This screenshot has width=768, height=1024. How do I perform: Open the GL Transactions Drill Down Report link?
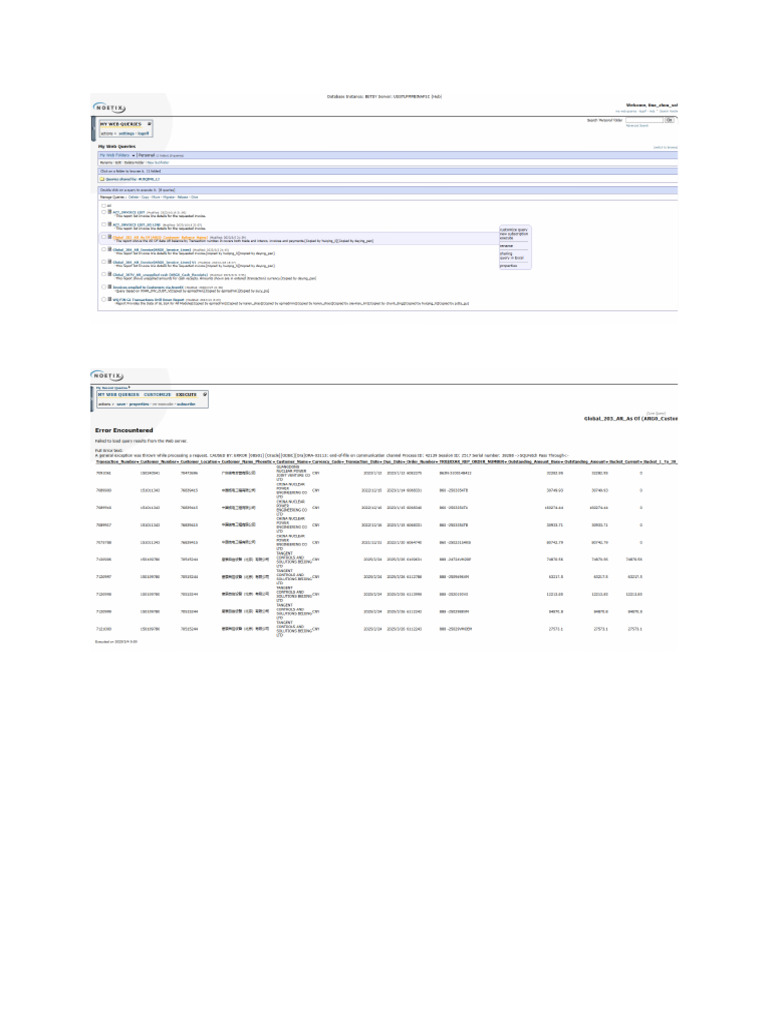coord(148,300)
